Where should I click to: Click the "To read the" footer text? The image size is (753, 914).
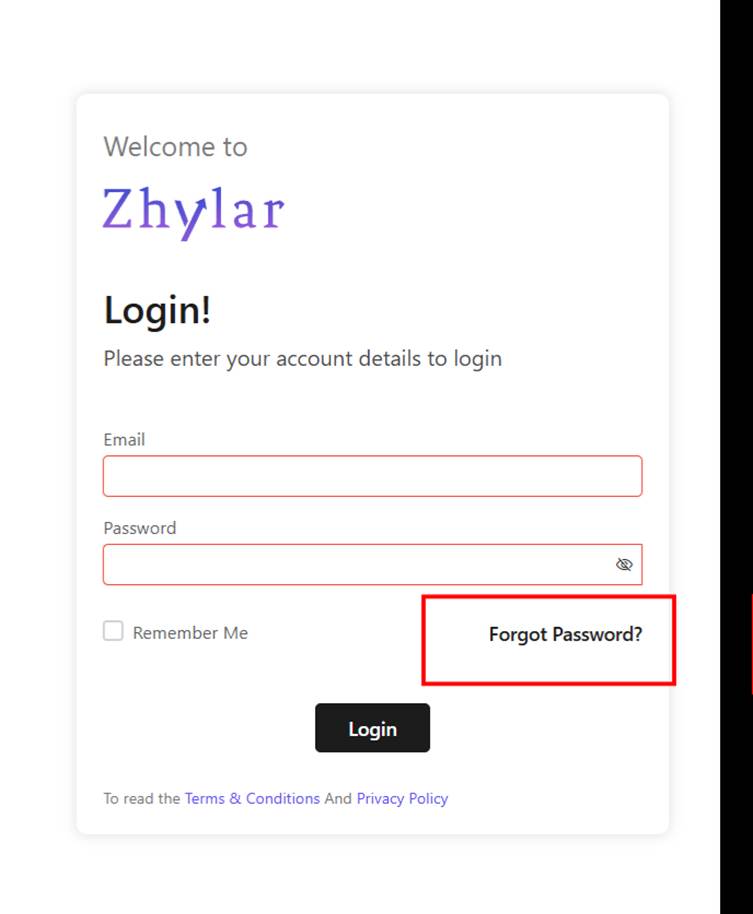(x=142, y=799)
